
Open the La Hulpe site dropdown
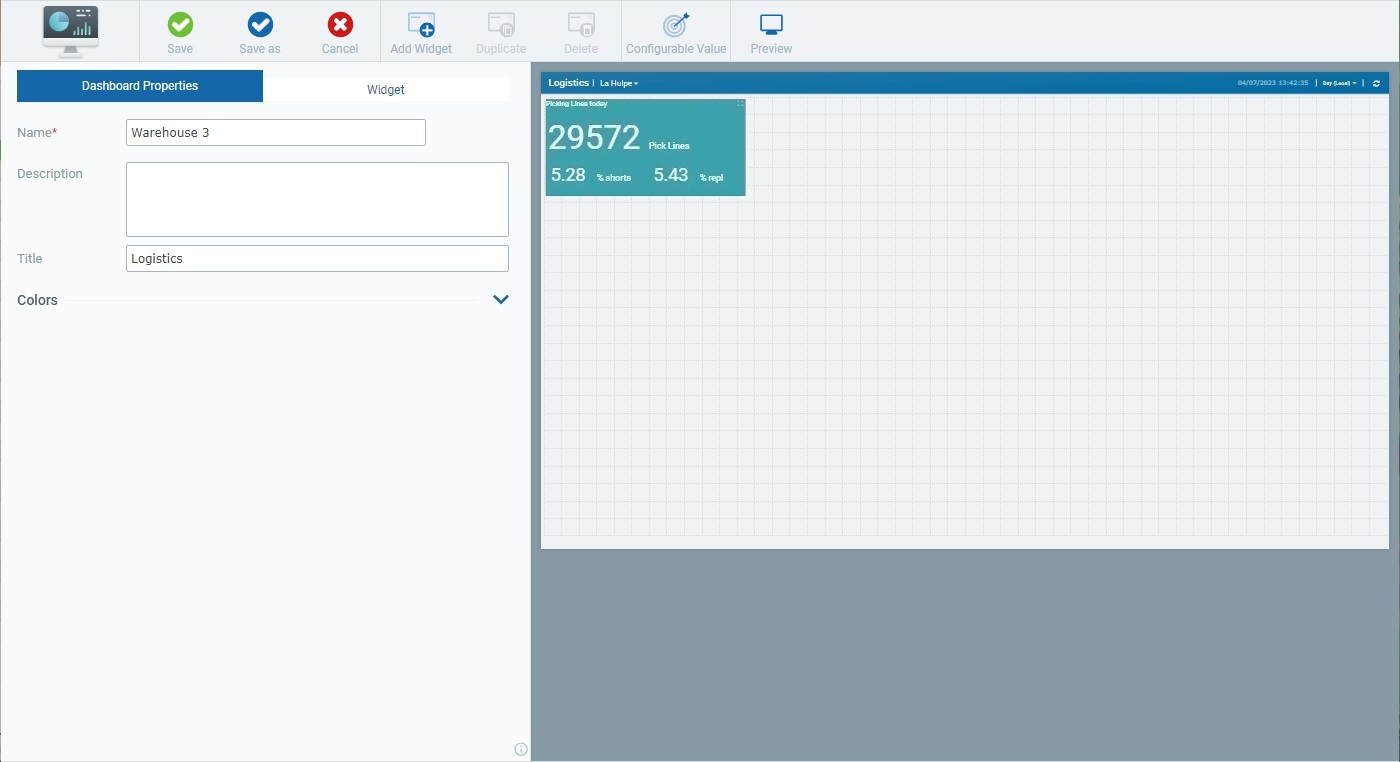coord(619,83)
